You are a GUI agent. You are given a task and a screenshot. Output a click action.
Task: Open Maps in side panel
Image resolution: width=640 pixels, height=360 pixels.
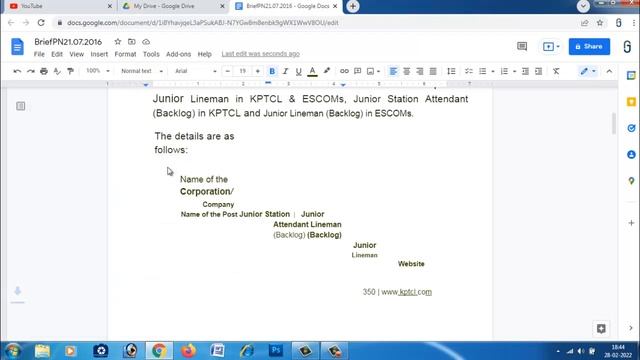click(631, 181)
